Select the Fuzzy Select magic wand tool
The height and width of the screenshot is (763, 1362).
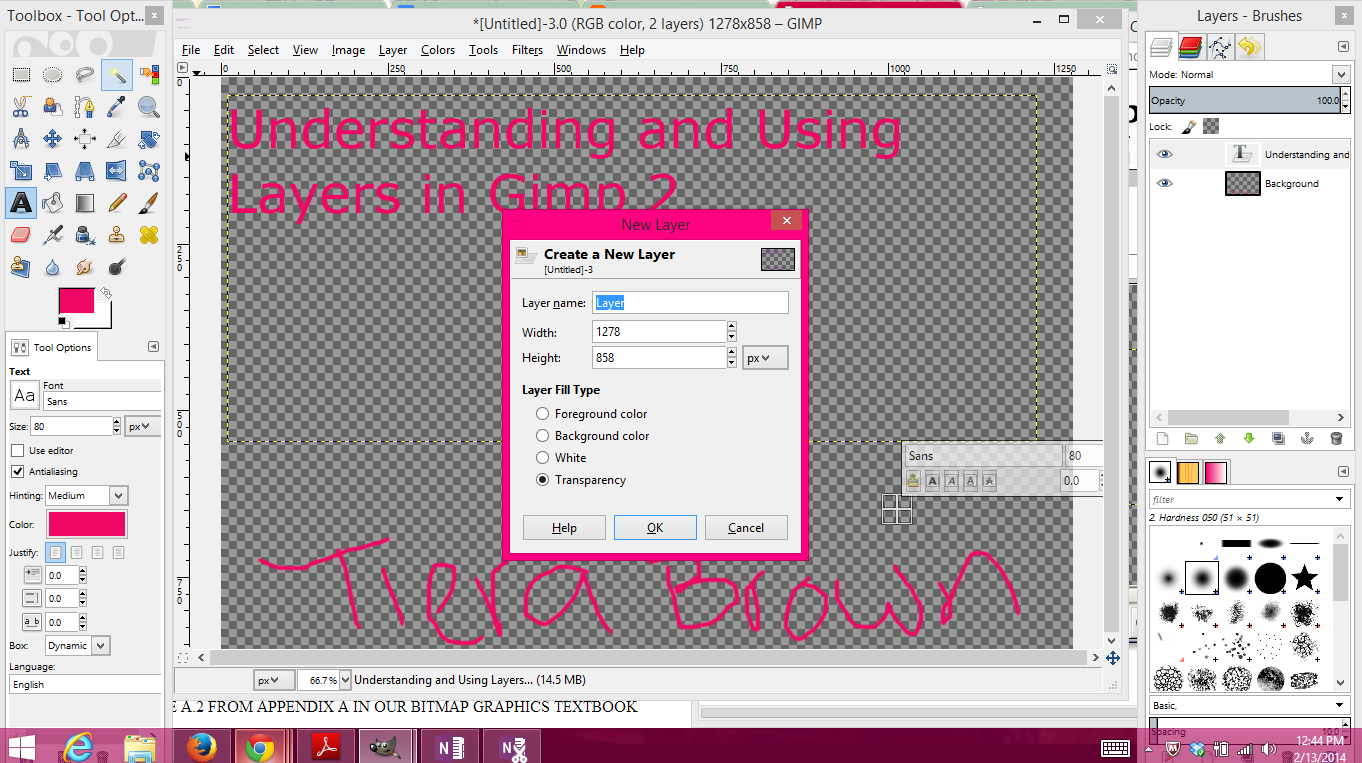[x=117, y=74]
